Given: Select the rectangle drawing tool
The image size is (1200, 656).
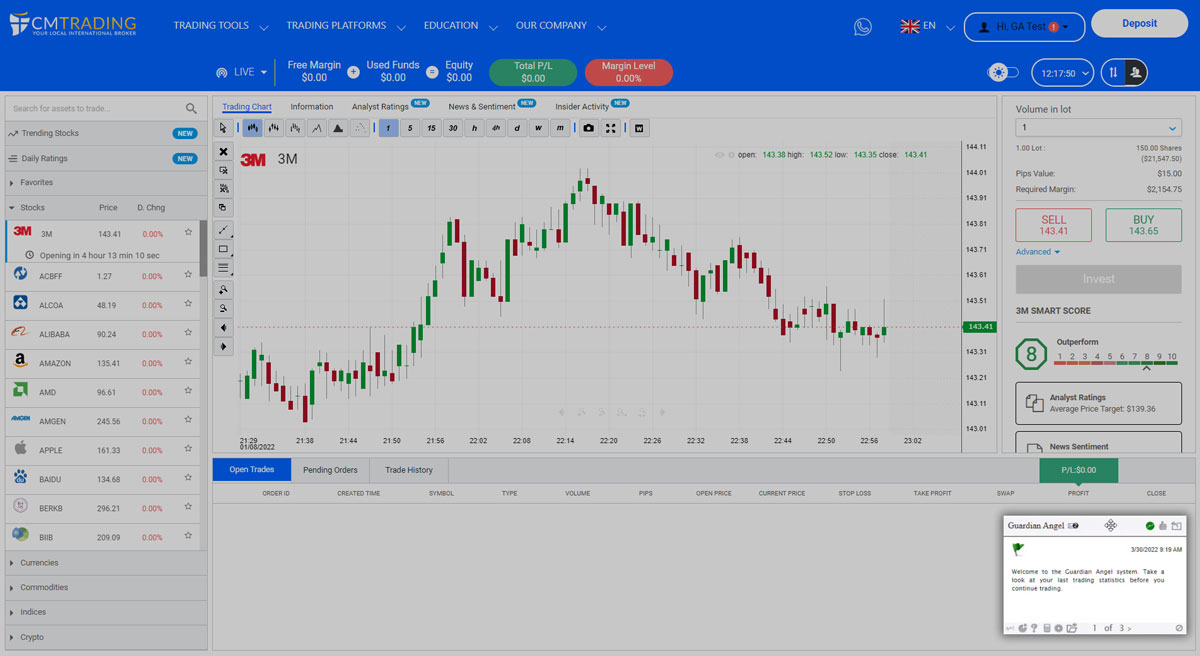Looking at the screenshot, I should 224,249.
